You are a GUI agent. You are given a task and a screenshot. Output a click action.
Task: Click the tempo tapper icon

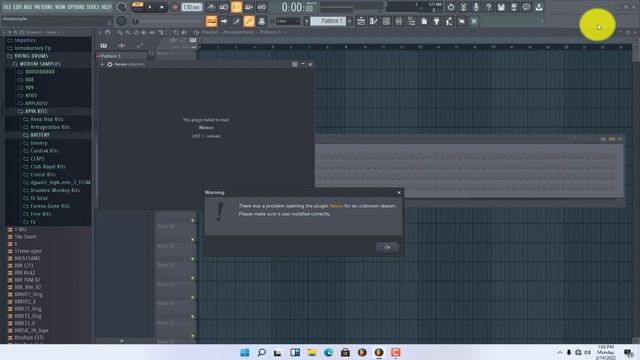pyautogui.click(x=449, y=21)
